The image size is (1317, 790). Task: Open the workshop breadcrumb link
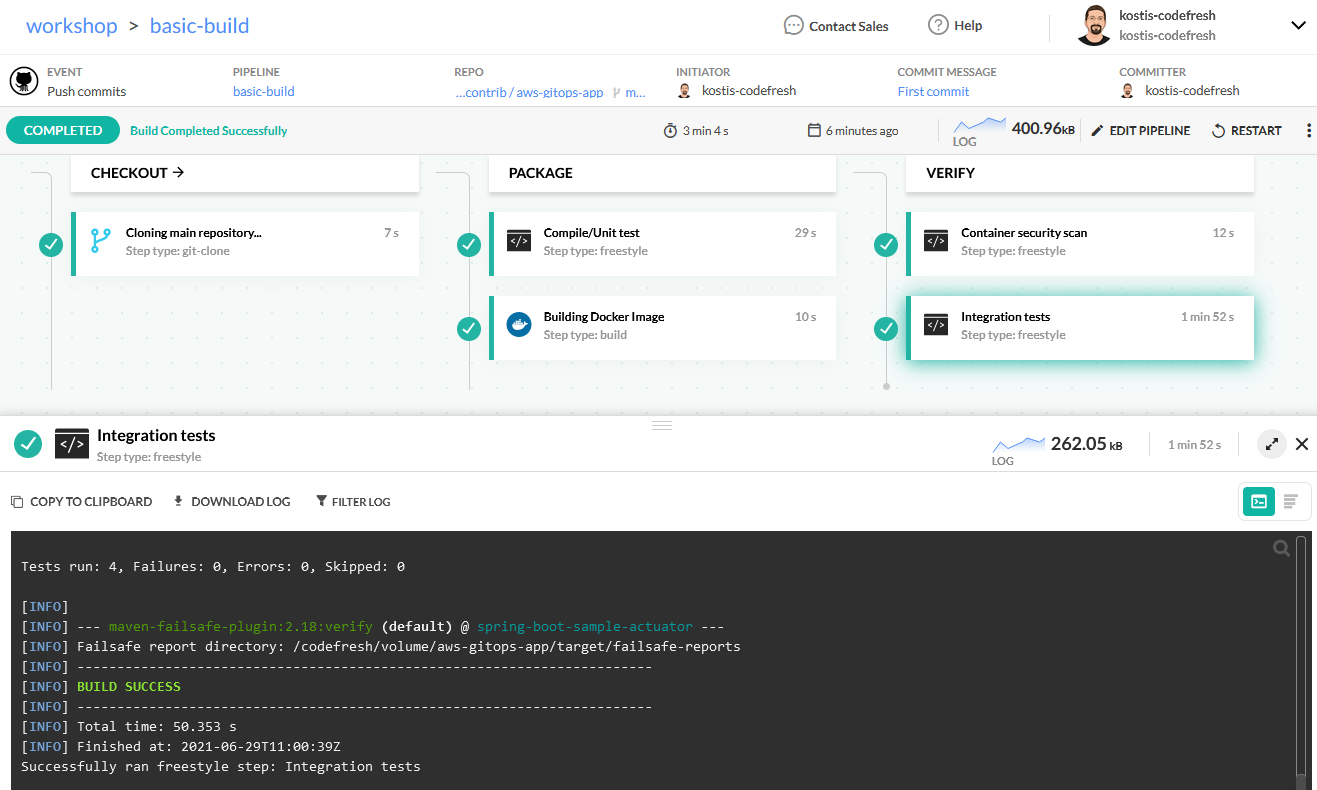click(72, 26)
